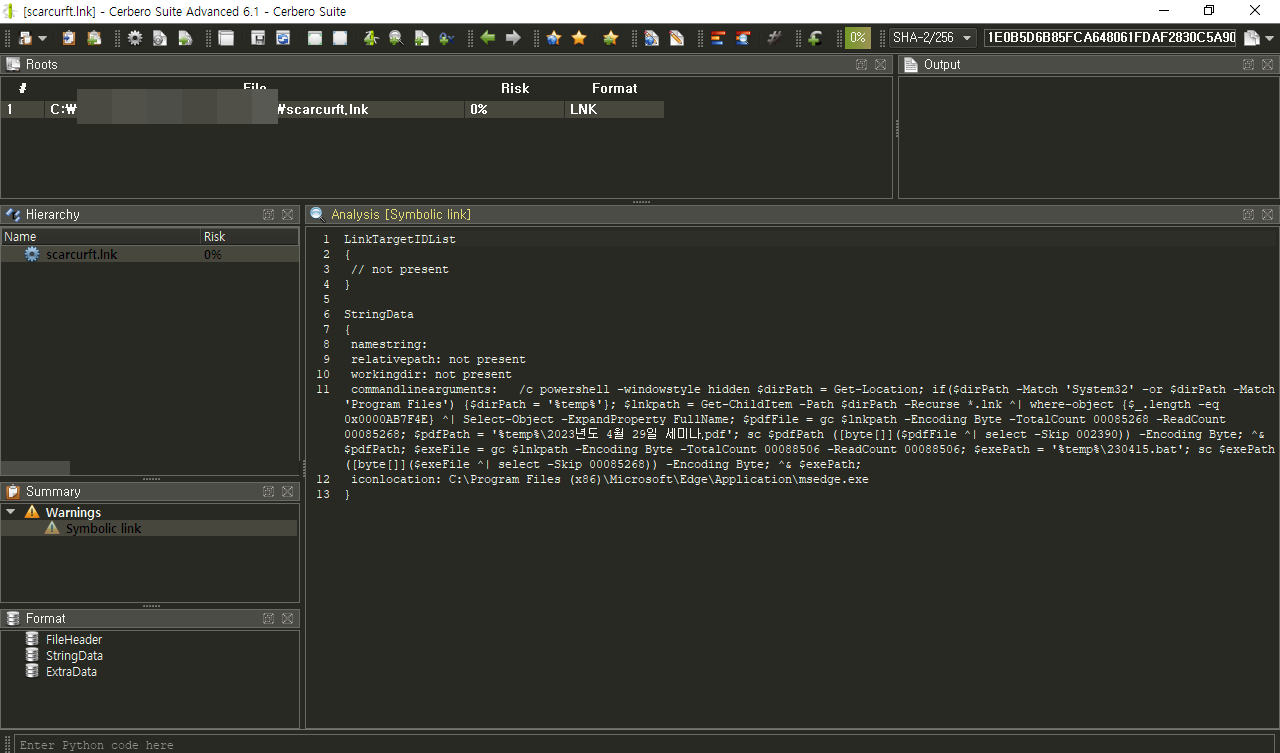1280x753 pixels.
Task: Select scarcurft.lnk row in Roots table
Action: (x=332, y=109)
